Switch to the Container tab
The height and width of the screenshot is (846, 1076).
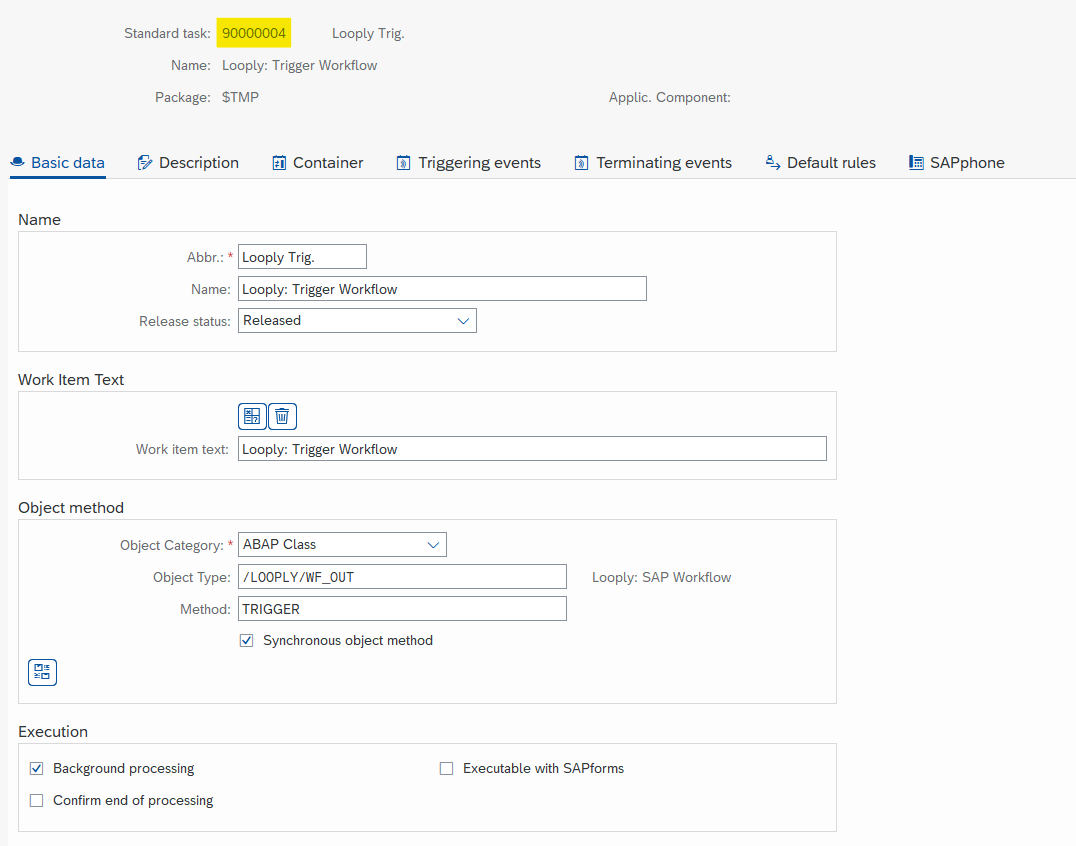click(317, 163)
